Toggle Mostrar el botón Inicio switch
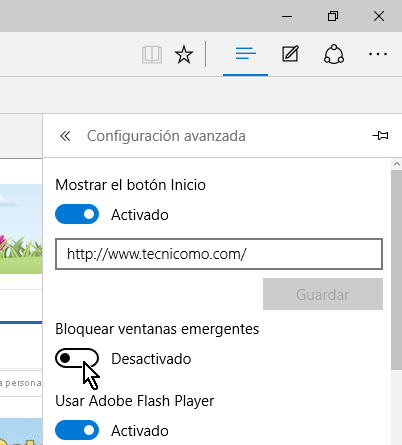Screen dimensions: 402x445 click(x=77, y=214)
